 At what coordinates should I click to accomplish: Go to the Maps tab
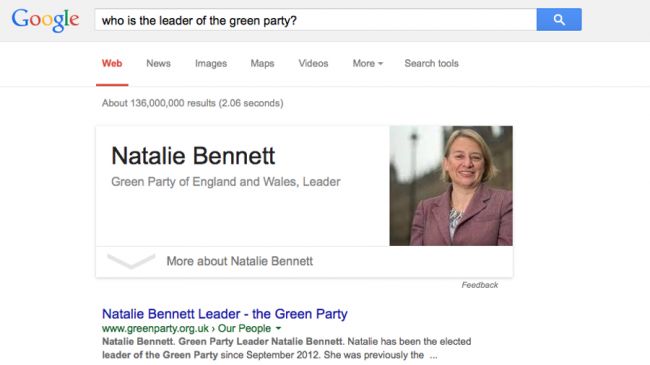[262, 63]
